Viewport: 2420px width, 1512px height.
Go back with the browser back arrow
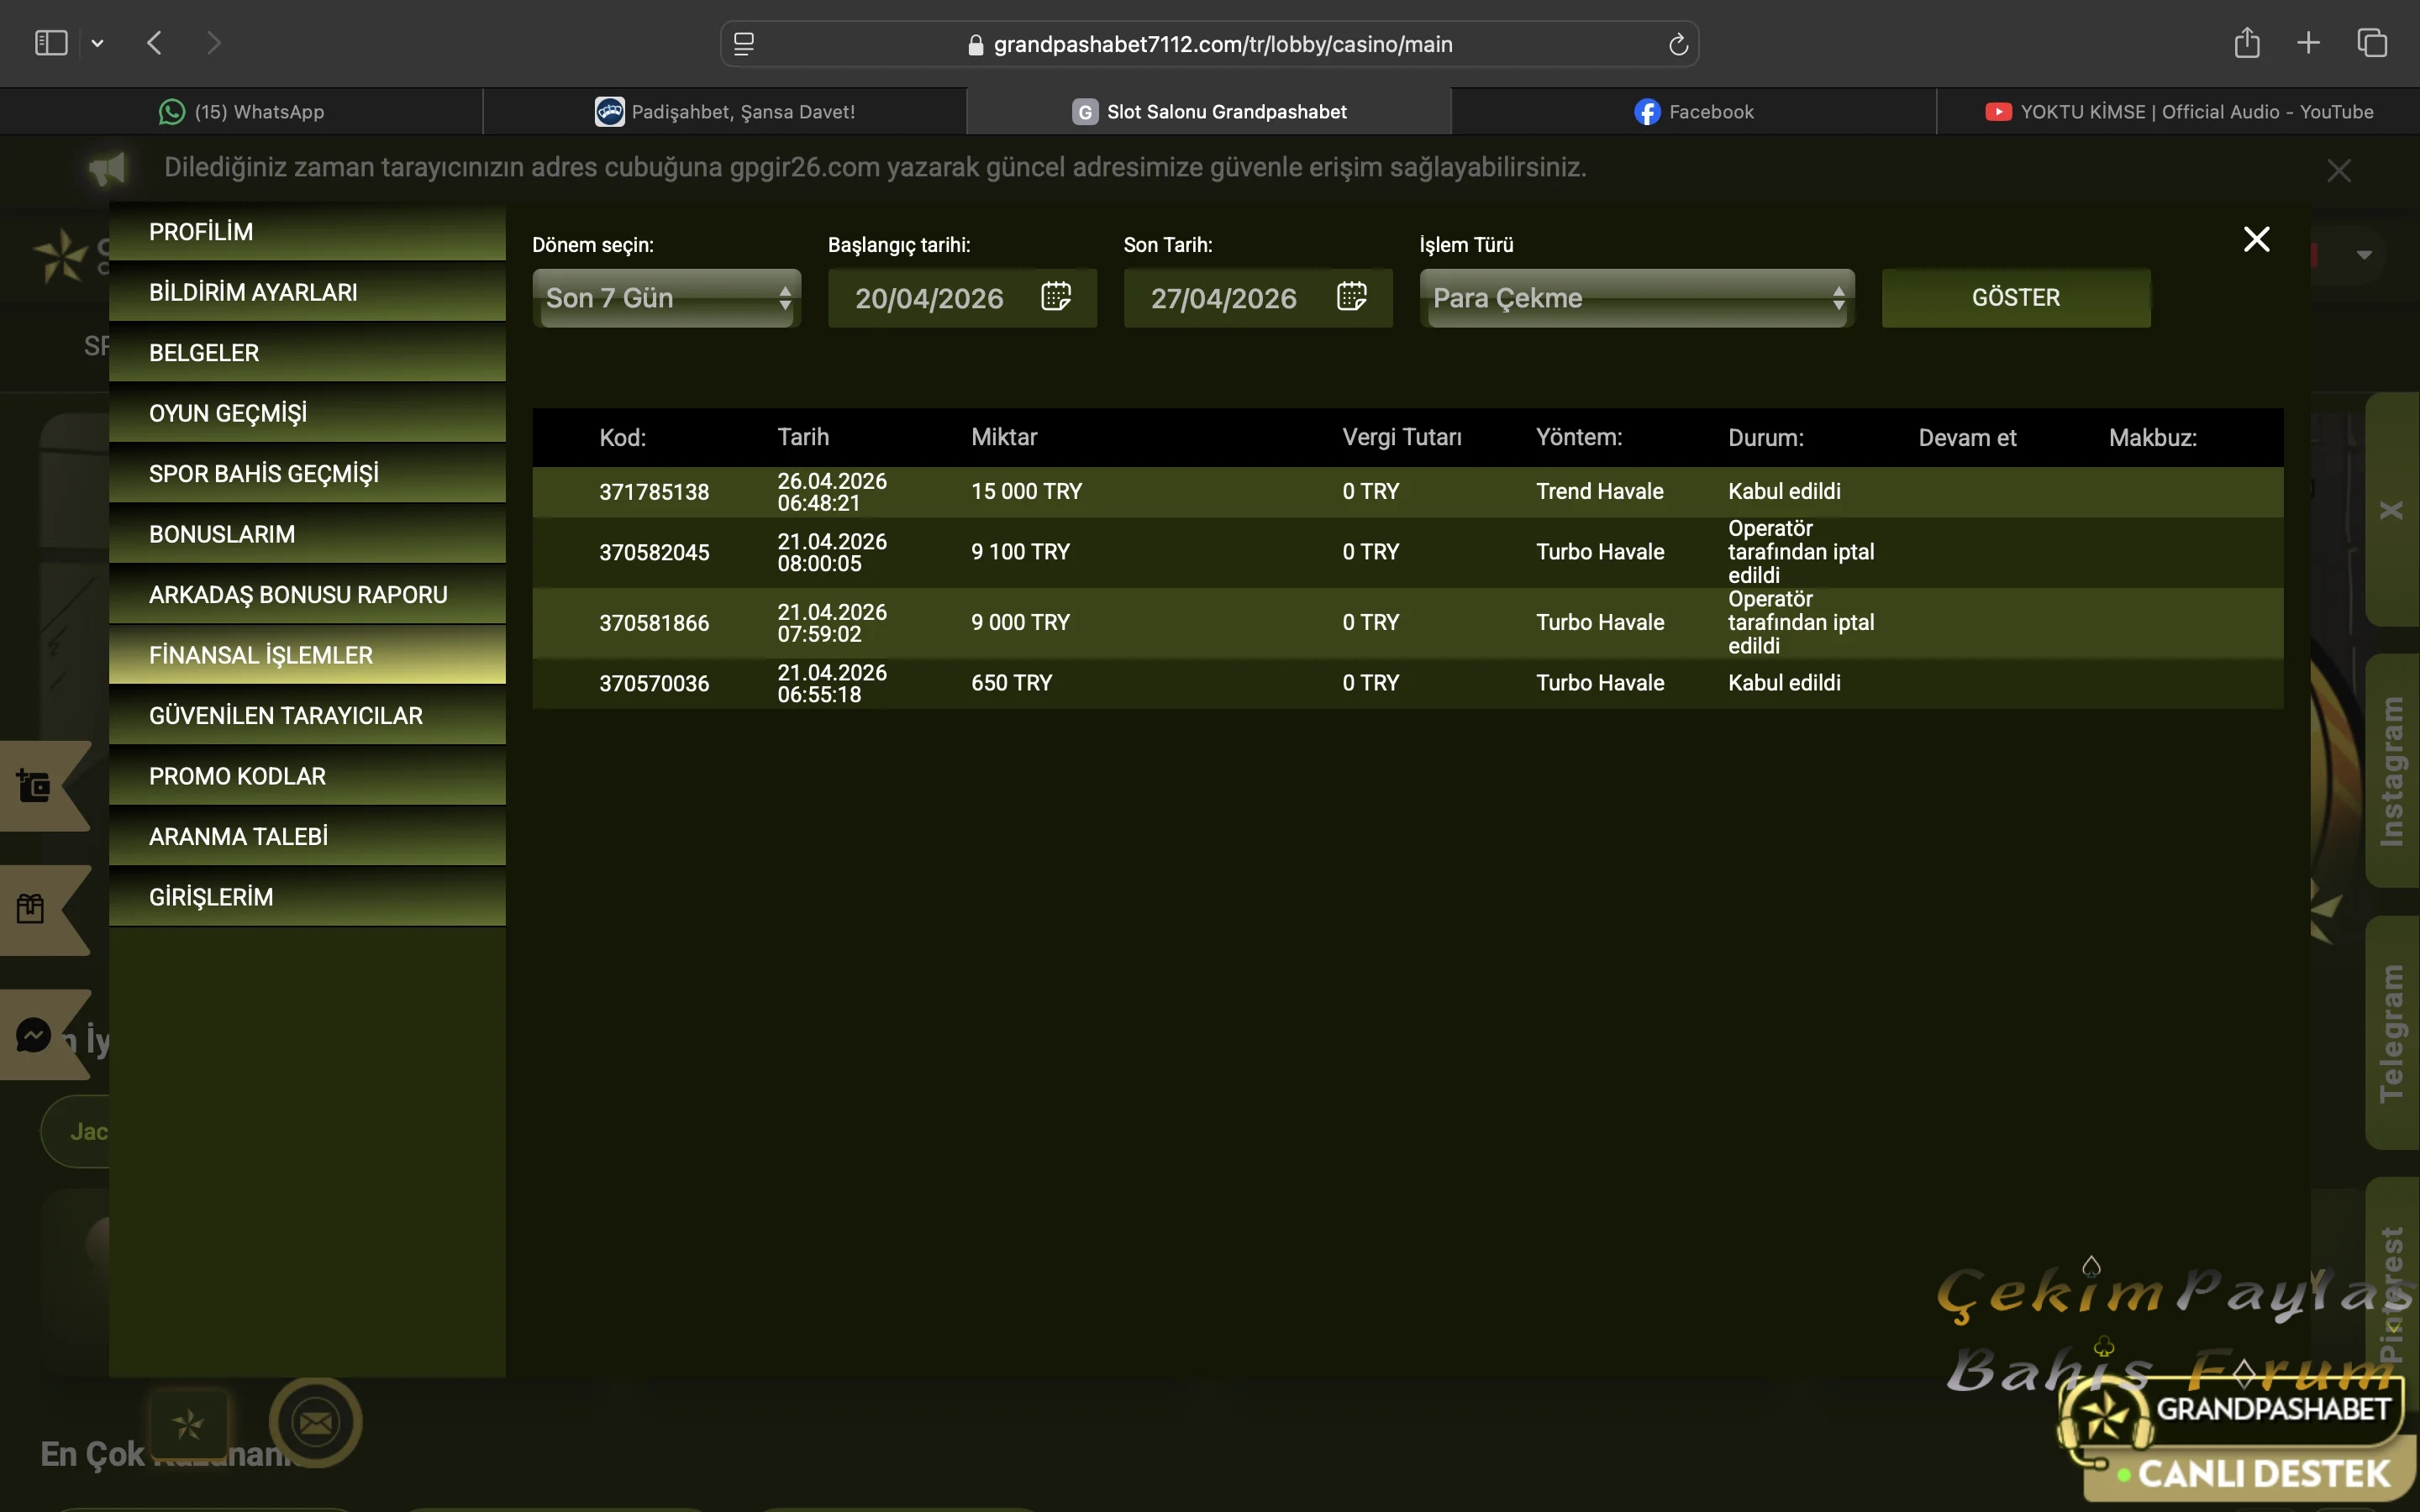click(x=154, y=43)
